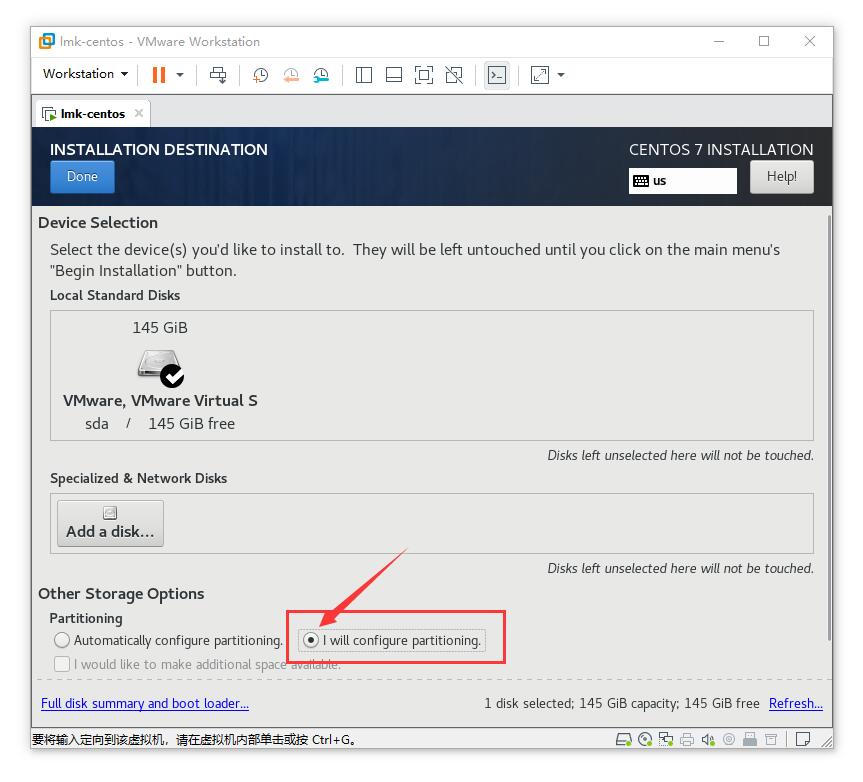Click the stretch guest display icon
This screenshot has width=863, height=782.
[x=539, y=75]
